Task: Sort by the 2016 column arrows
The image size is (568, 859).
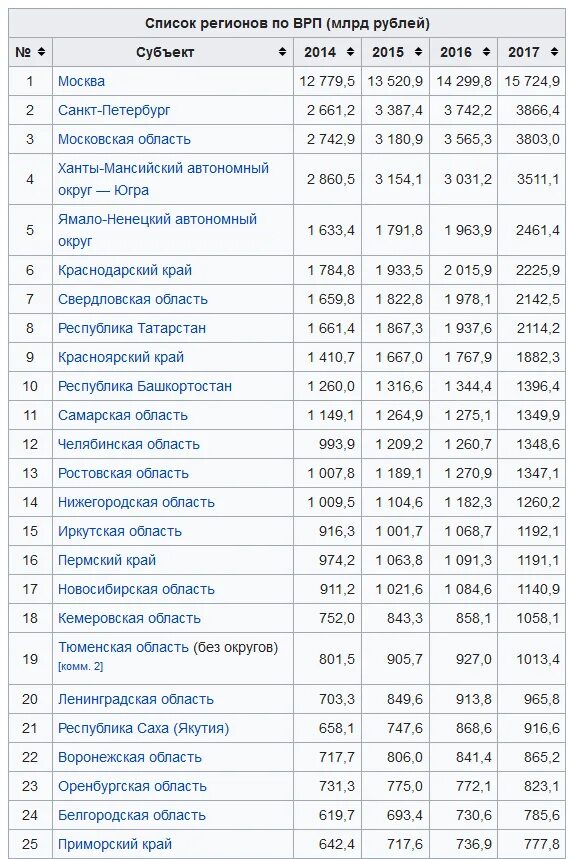Action: (x=486, y=52)
